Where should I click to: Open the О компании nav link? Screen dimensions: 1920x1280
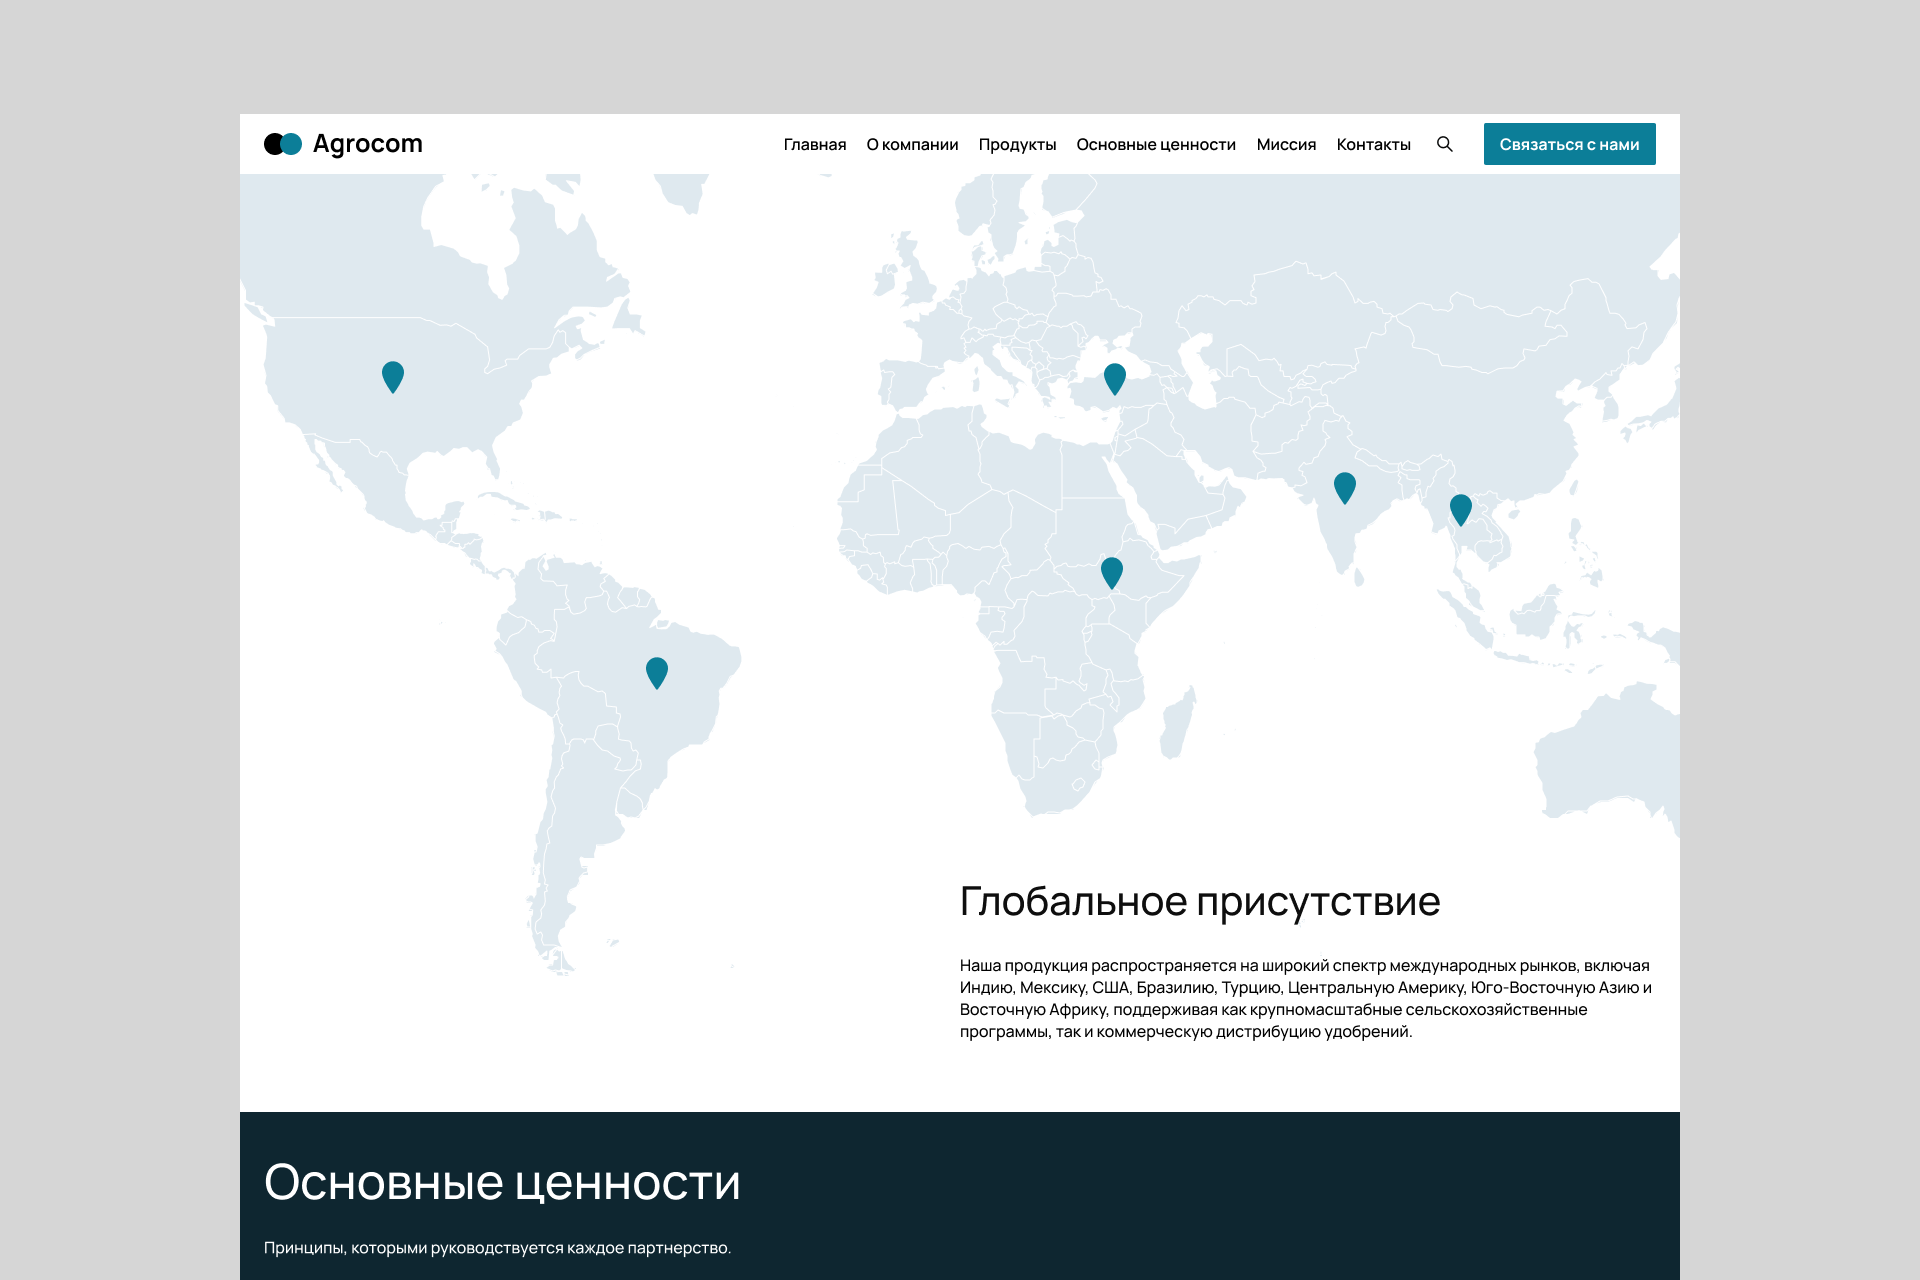click(x=912, y=144)
